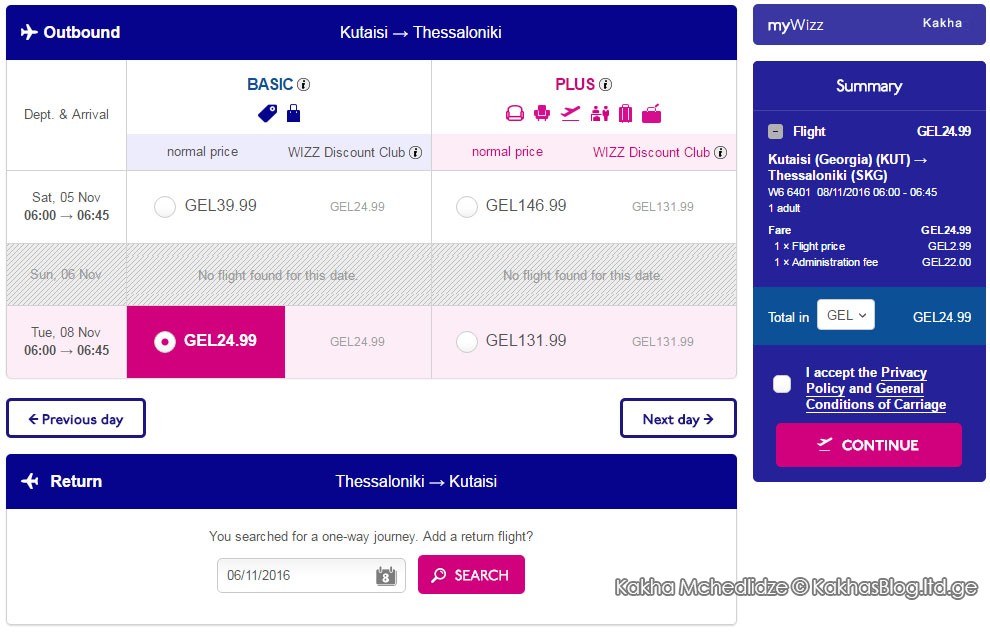Select the GEL146.99 Plus fare on 05 Nov

(x=467, y=206)
